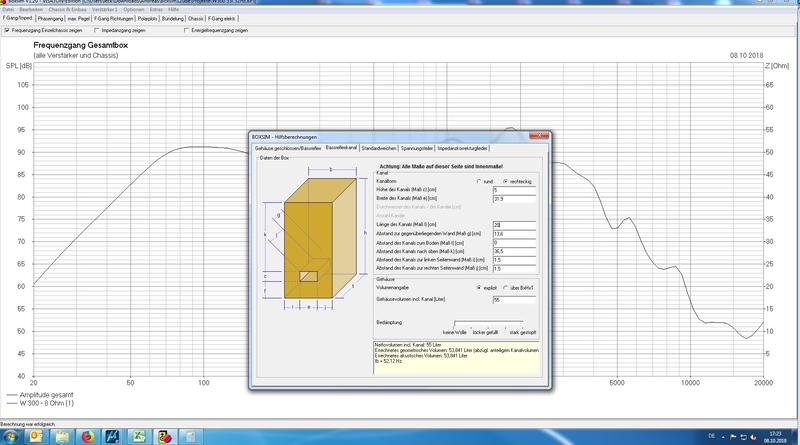Switch to the Phasengang tab
800x445 pixels.
tap(51, 19)
